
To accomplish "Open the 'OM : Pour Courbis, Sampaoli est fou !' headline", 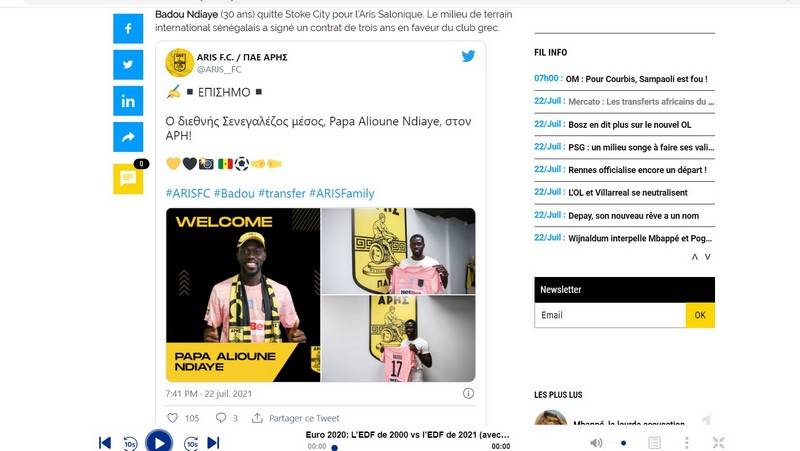I will coord(638,79).
